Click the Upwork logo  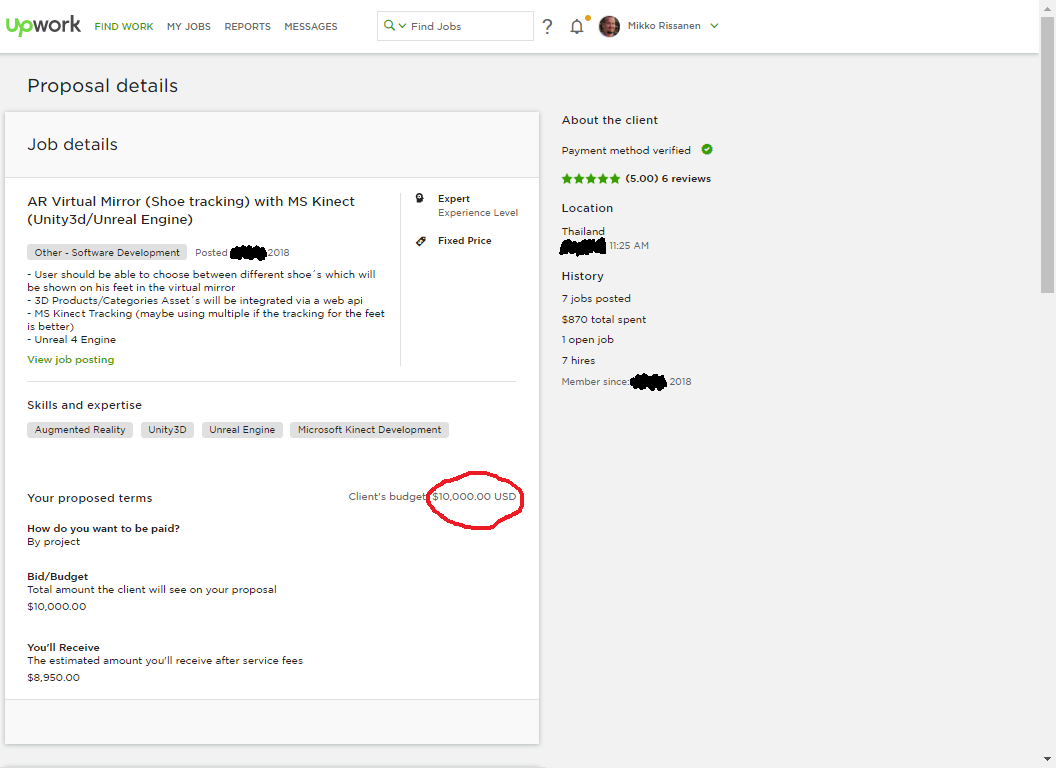pyautogui.click(x=43, y=26)
